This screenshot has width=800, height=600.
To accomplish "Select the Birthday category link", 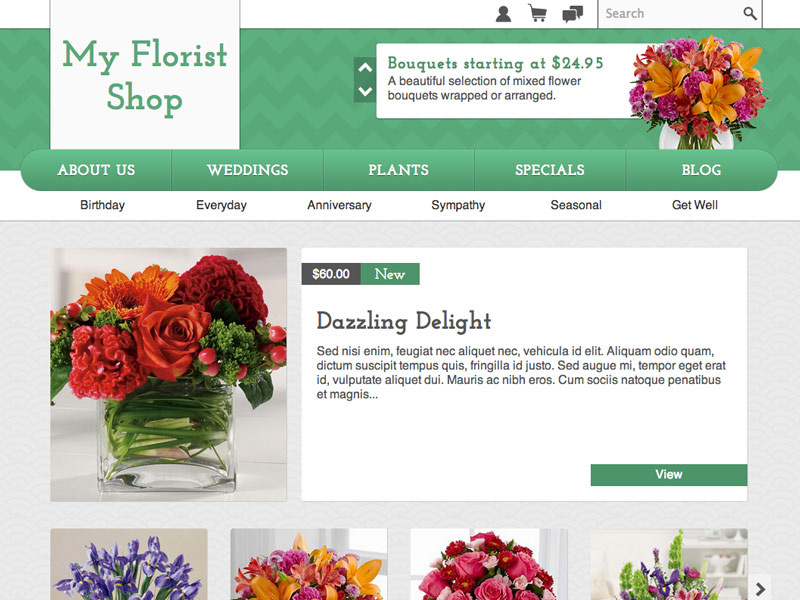I will point(103,205).
